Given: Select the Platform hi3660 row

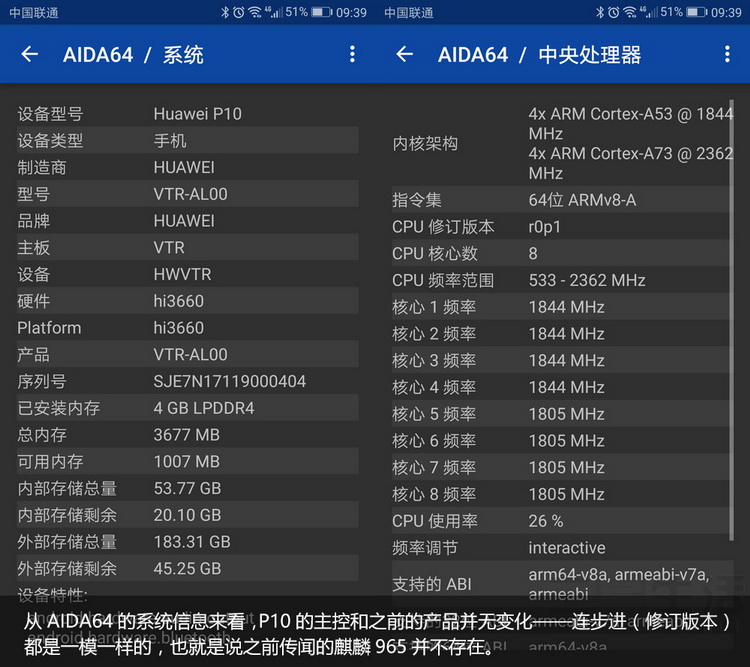Looking at the screenshot, I should 188,328.
